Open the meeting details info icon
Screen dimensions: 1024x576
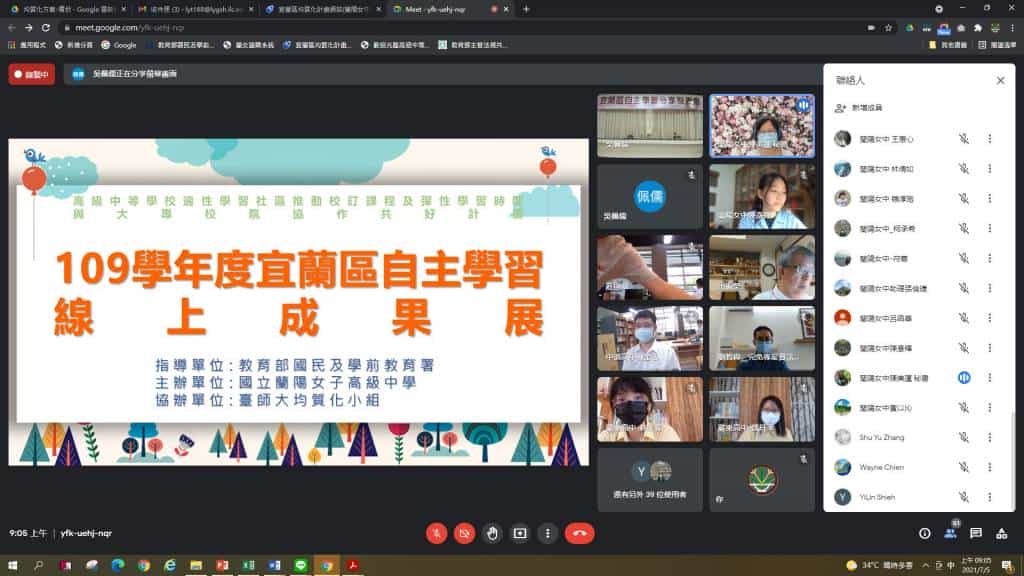pos(924,533)
